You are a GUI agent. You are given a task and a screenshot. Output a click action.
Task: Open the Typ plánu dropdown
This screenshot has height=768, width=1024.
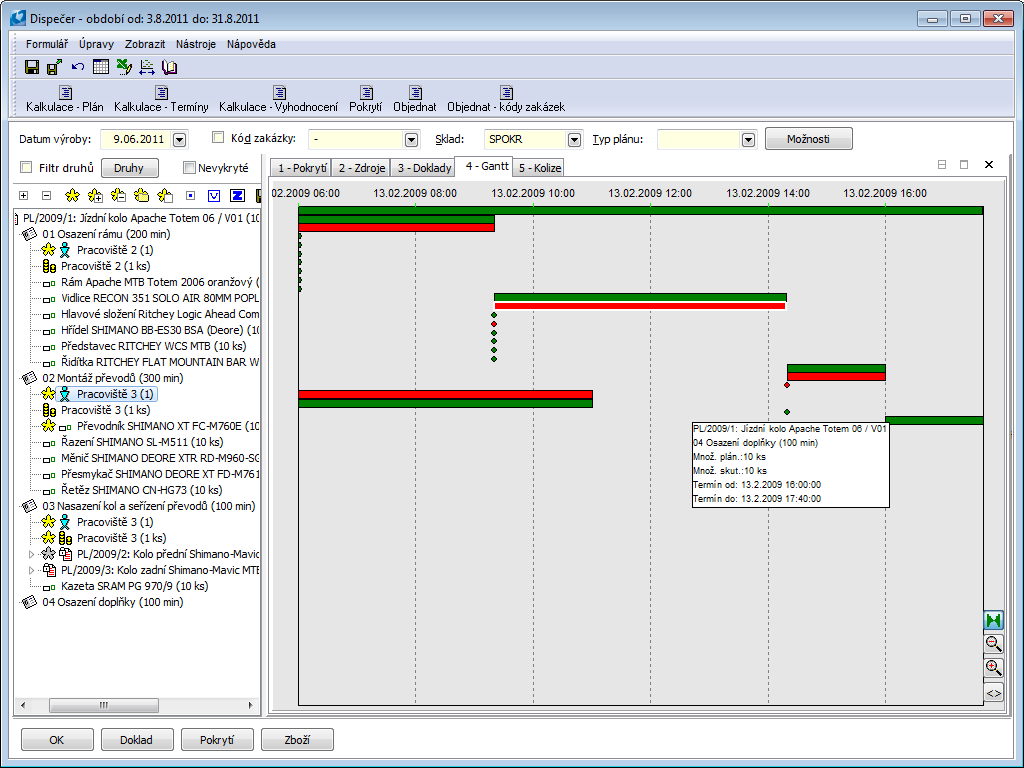click(748, 139)
